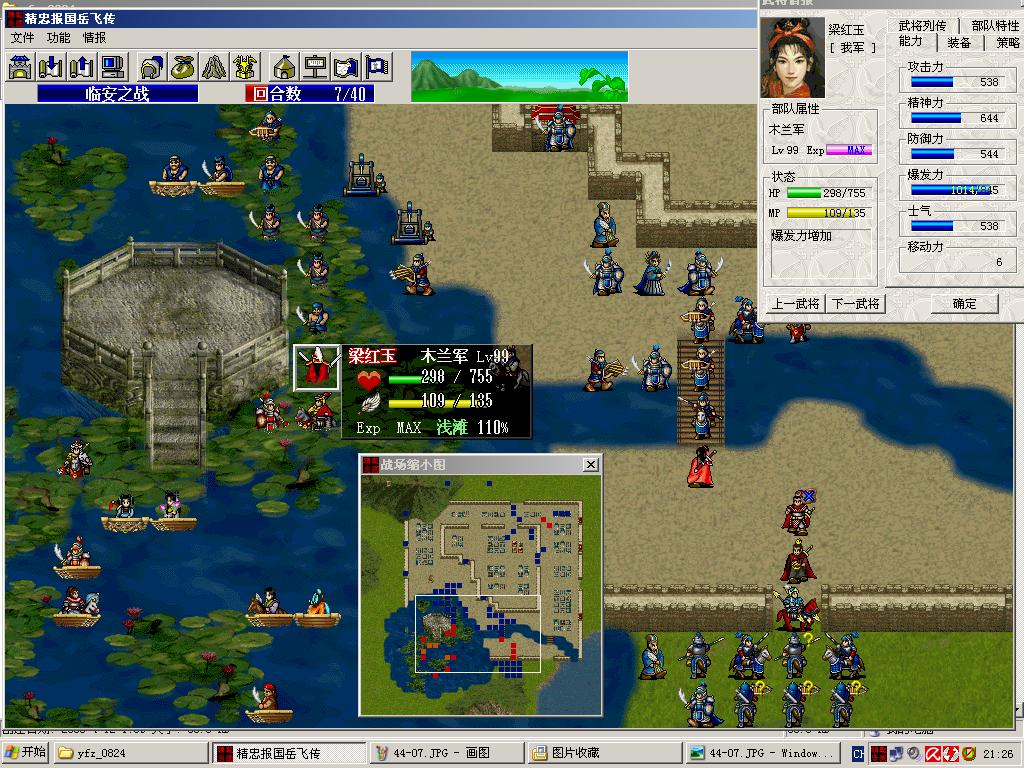
Task: Select the red-robed 梁红玉 unit near bridge
Action: [701, 466]
